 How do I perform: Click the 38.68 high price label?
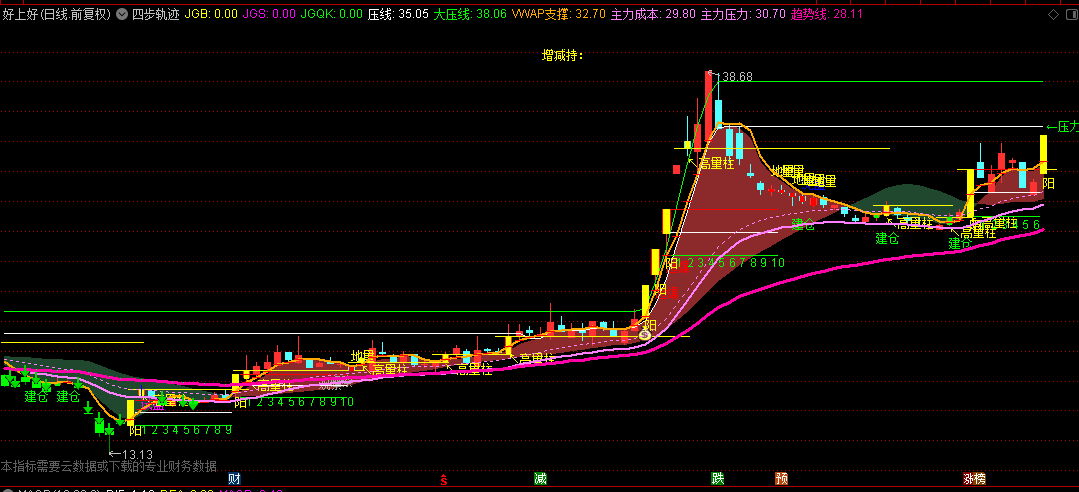[737, 77]
